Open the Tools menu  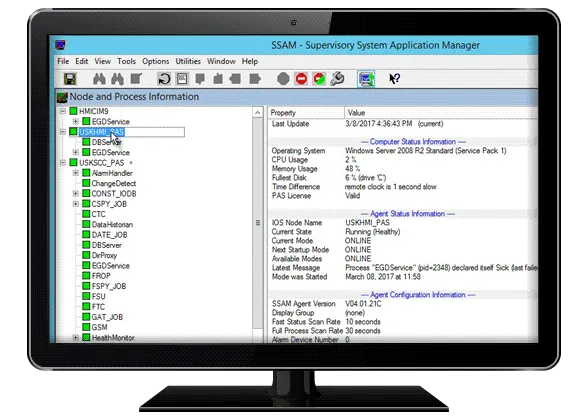point(127,61)
